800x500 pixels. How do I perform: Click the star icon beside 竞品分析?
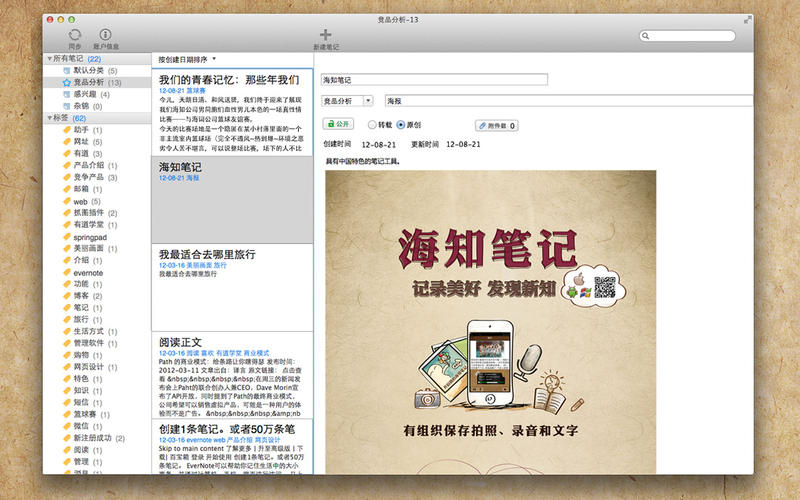pos(66,82)
